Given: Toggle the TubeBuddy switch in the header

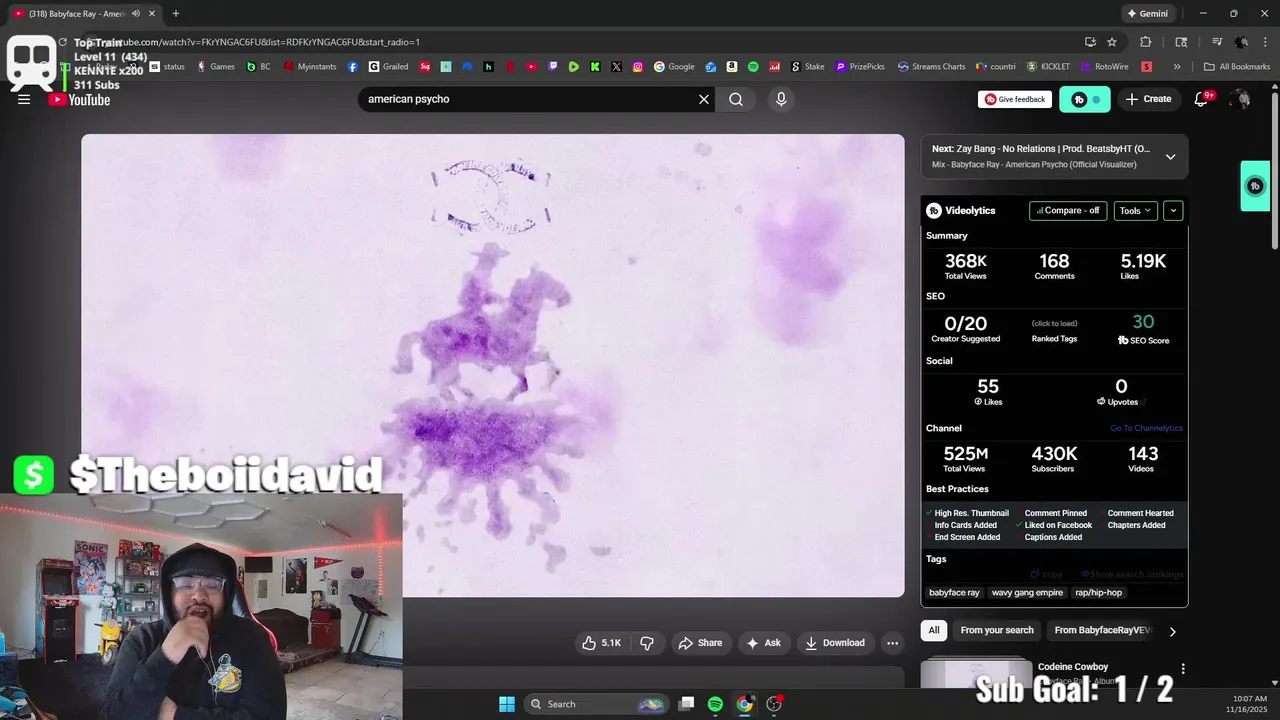Looking at the screenshot, I should click(1085, 99).
